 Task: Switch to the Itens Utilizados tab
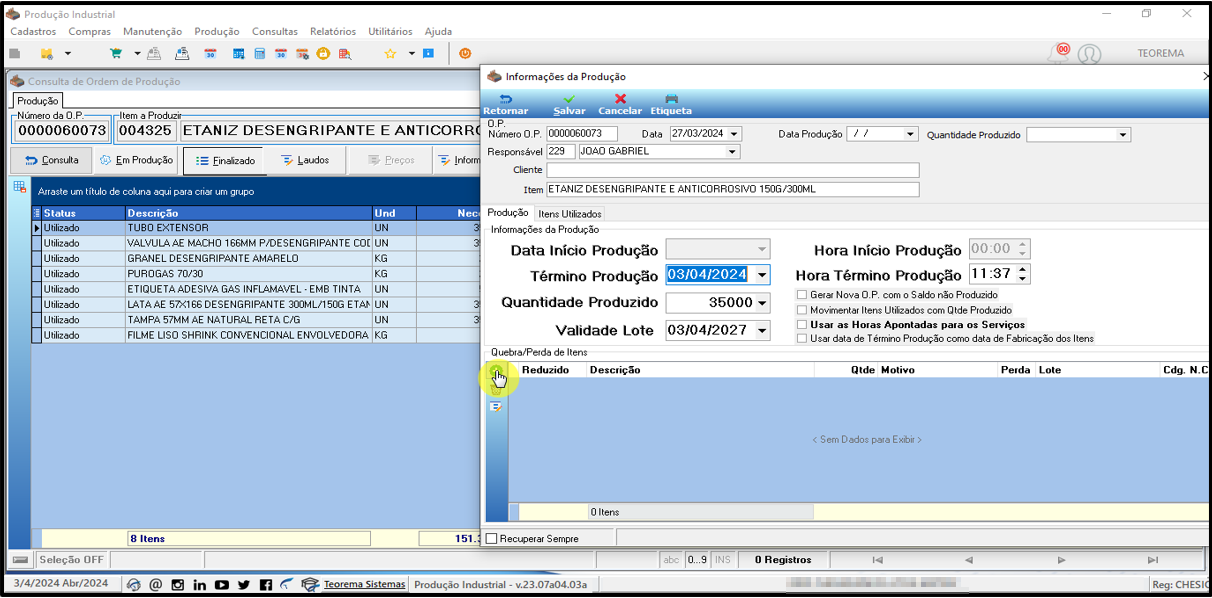(x=569, y=213)
